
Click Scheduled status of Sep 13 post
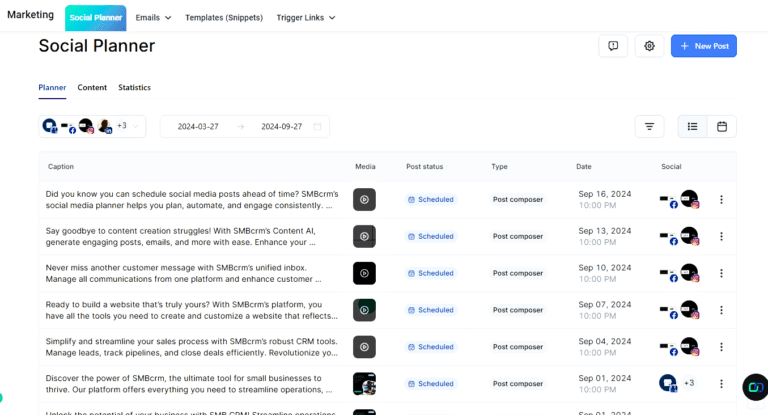[431, 236]
